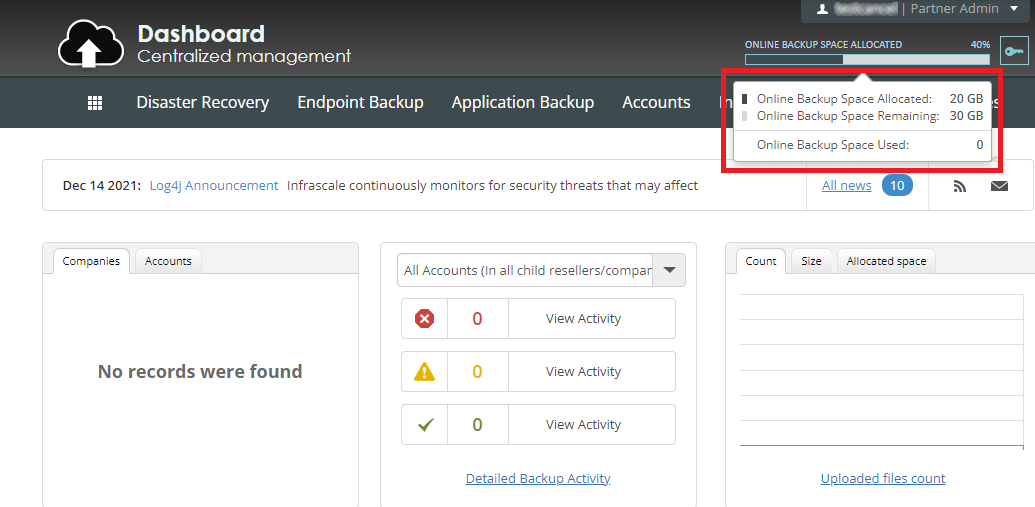
Task: Switch to the Allocated space tab
Action: (886, 261)
